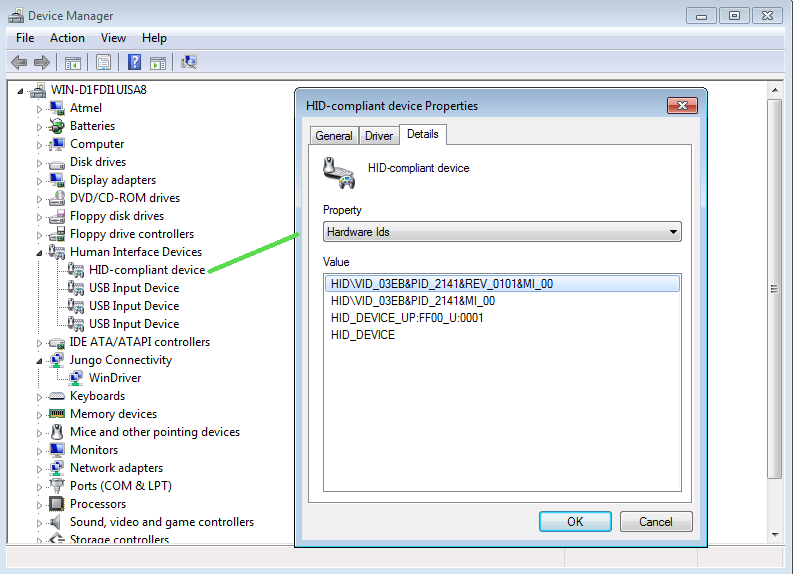The image size is (793, 574).
Task: Switch to the Driver tab
Action: click(x=379, y=136)
